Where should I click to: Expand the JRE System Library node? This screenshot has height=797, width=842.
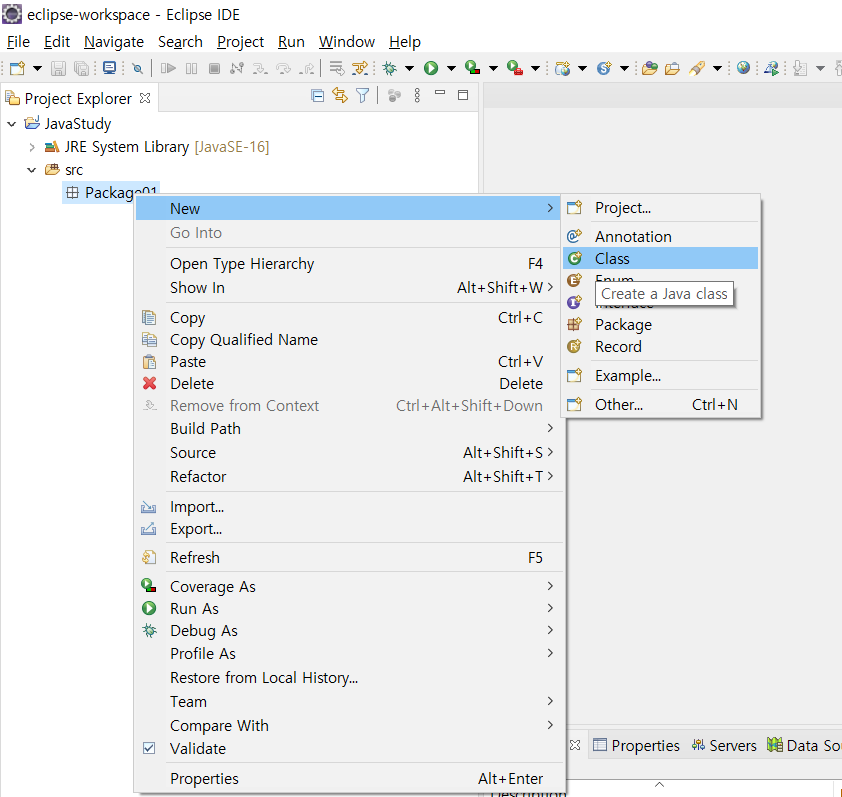[32, 147]
